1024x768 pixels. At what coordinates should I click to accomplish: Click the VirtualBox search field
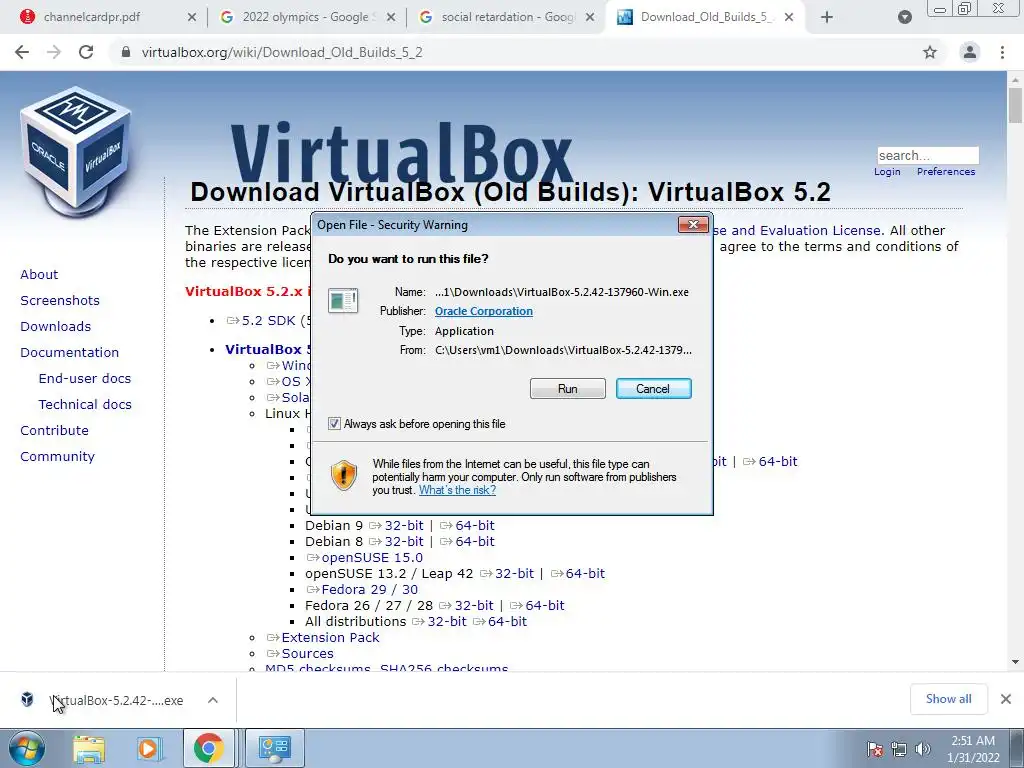click(928, 155)
